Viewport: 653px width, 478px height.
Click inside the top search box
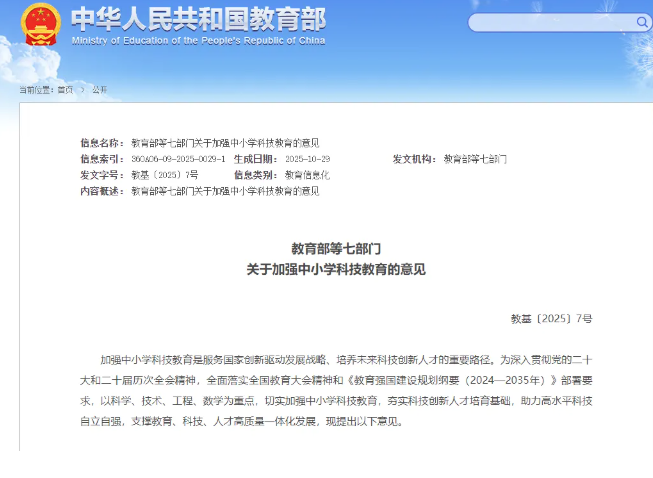point(550,22)
